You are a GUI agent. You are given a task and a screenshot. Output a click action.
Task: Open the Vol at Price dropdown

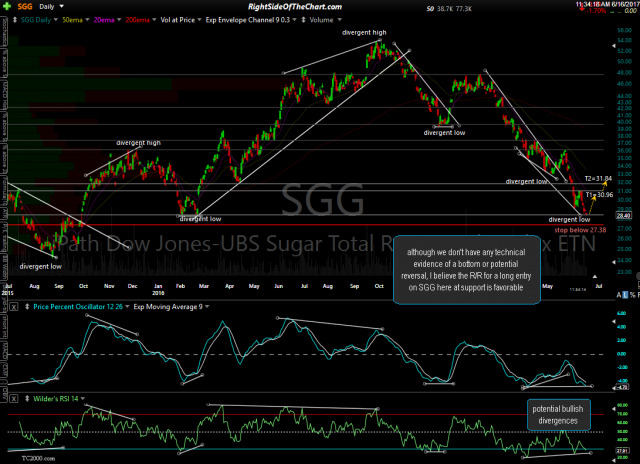tap(199, 20)
